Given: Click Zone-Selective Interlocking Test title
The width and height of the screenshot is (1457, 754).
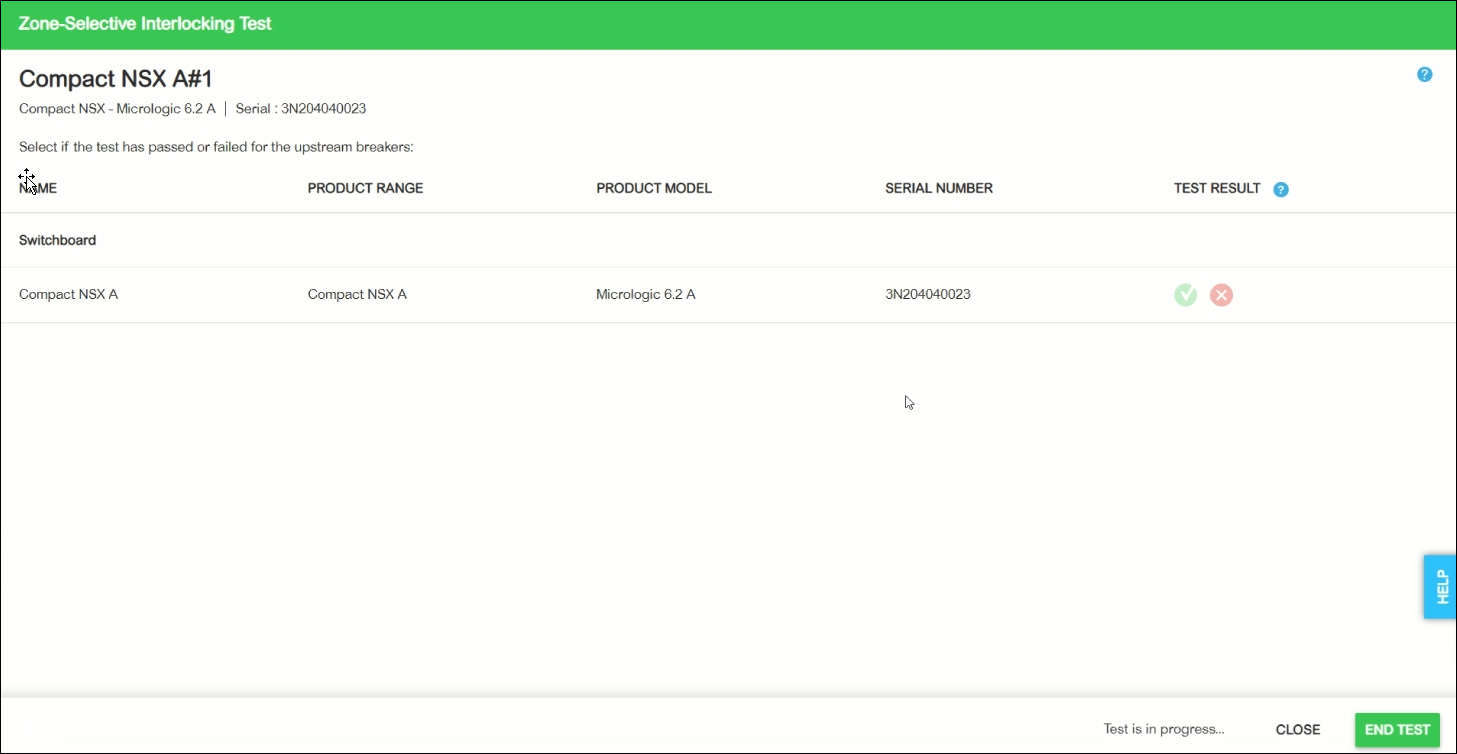Looking at the screenshot, I should (145, 23).
